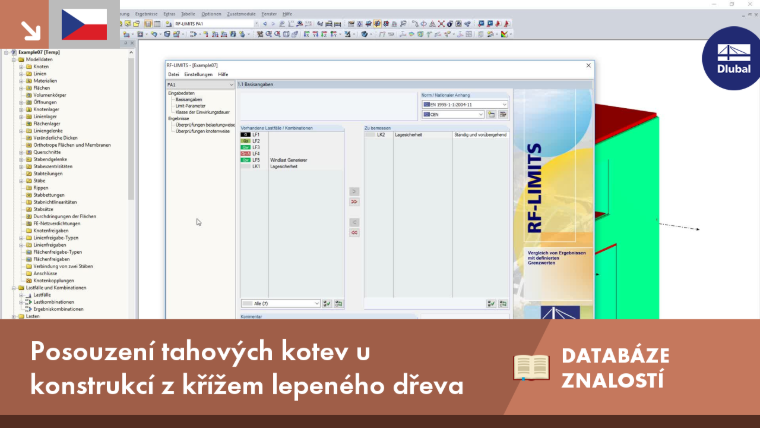Expand the Lastfälle und Kombinationen tree folder

(15, 288)
